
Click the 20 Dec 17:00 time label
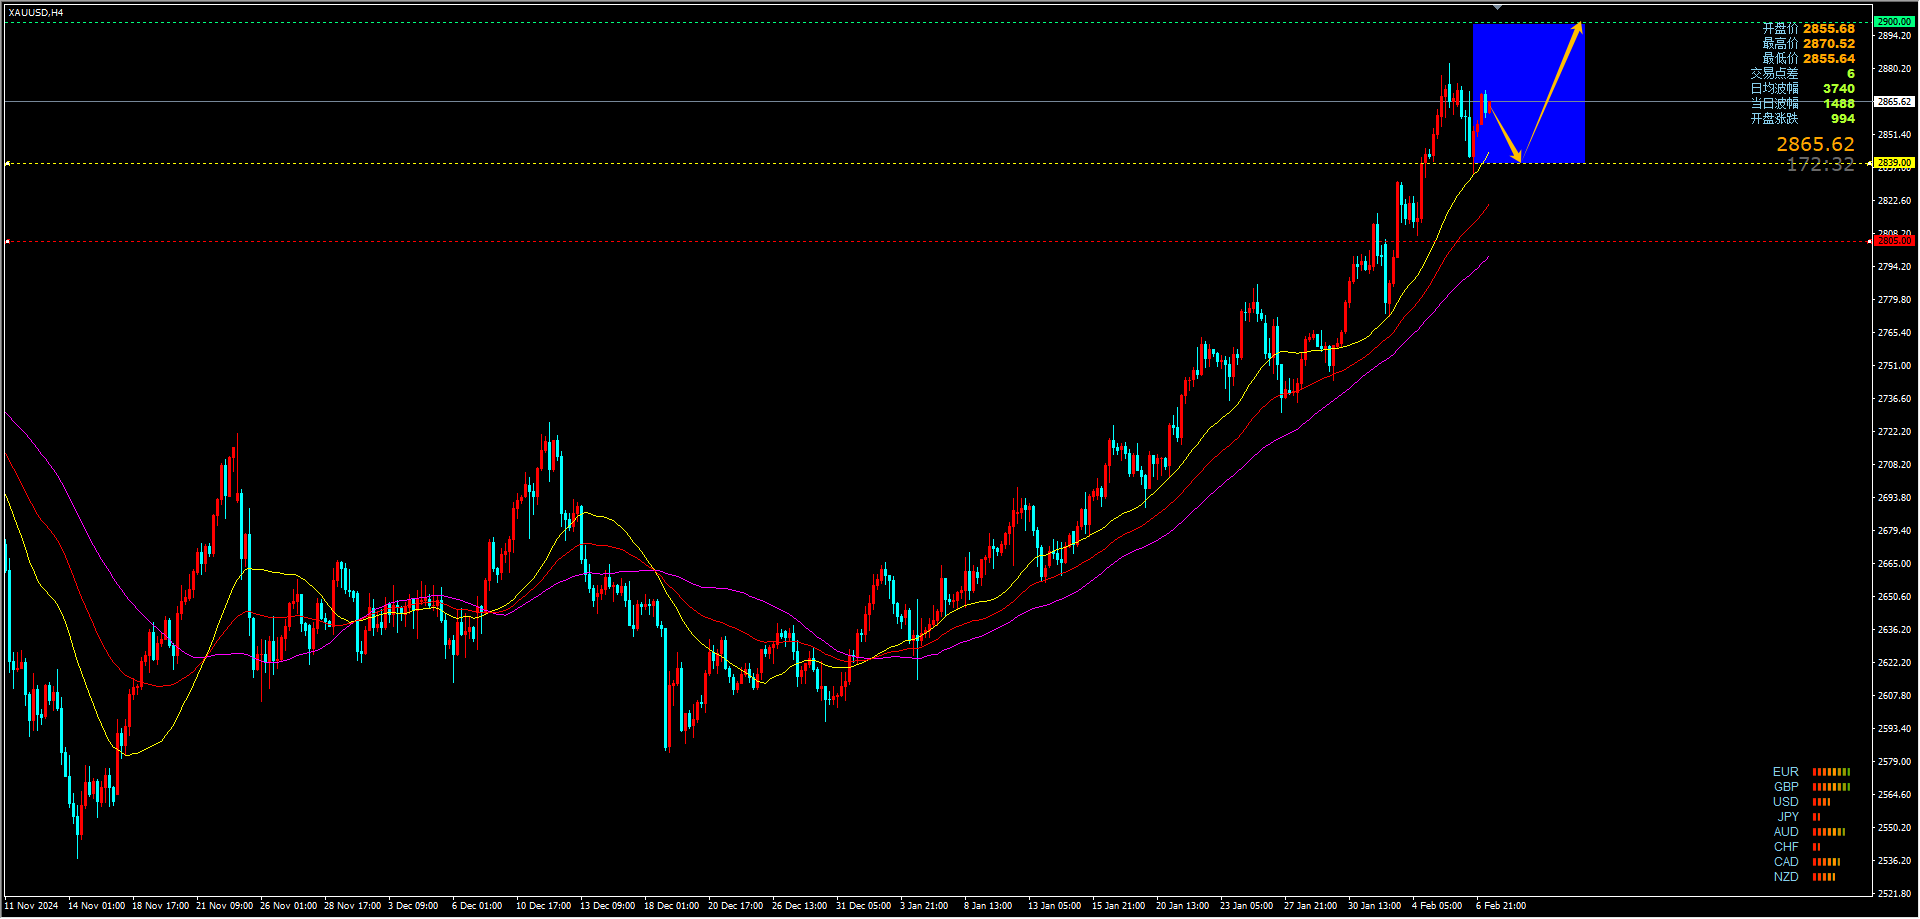click(735, 906)
